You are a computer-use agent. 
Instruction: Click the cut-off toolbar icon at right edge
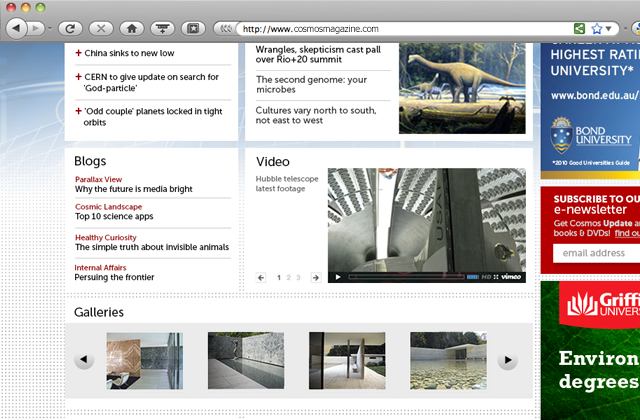(636, 29)
